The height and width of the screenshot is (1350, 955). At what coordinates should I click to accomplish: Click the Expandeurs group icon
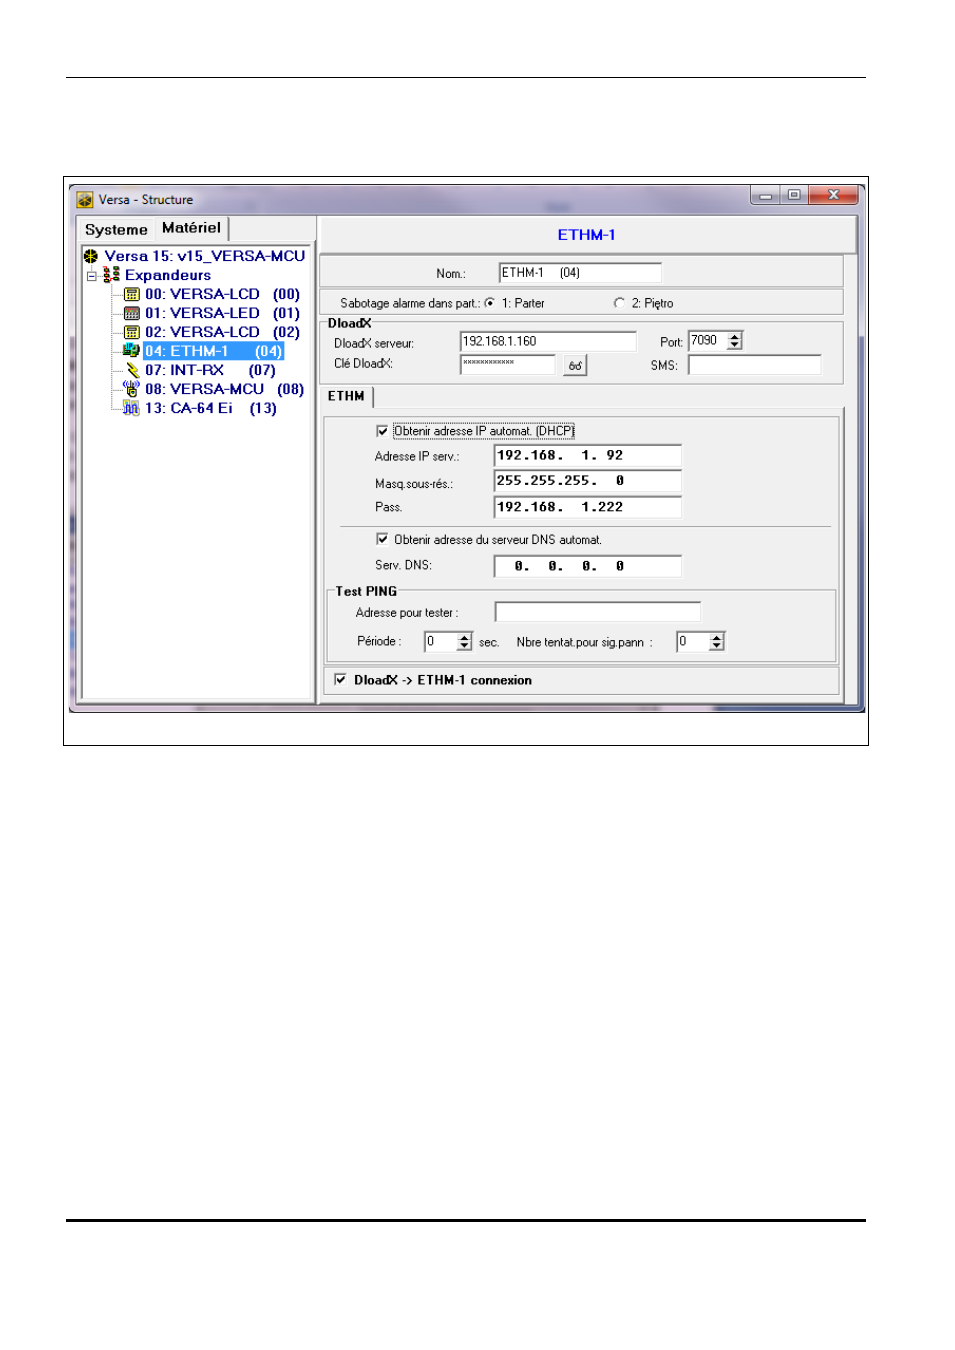pyautogui.click(x=112, y=275)
